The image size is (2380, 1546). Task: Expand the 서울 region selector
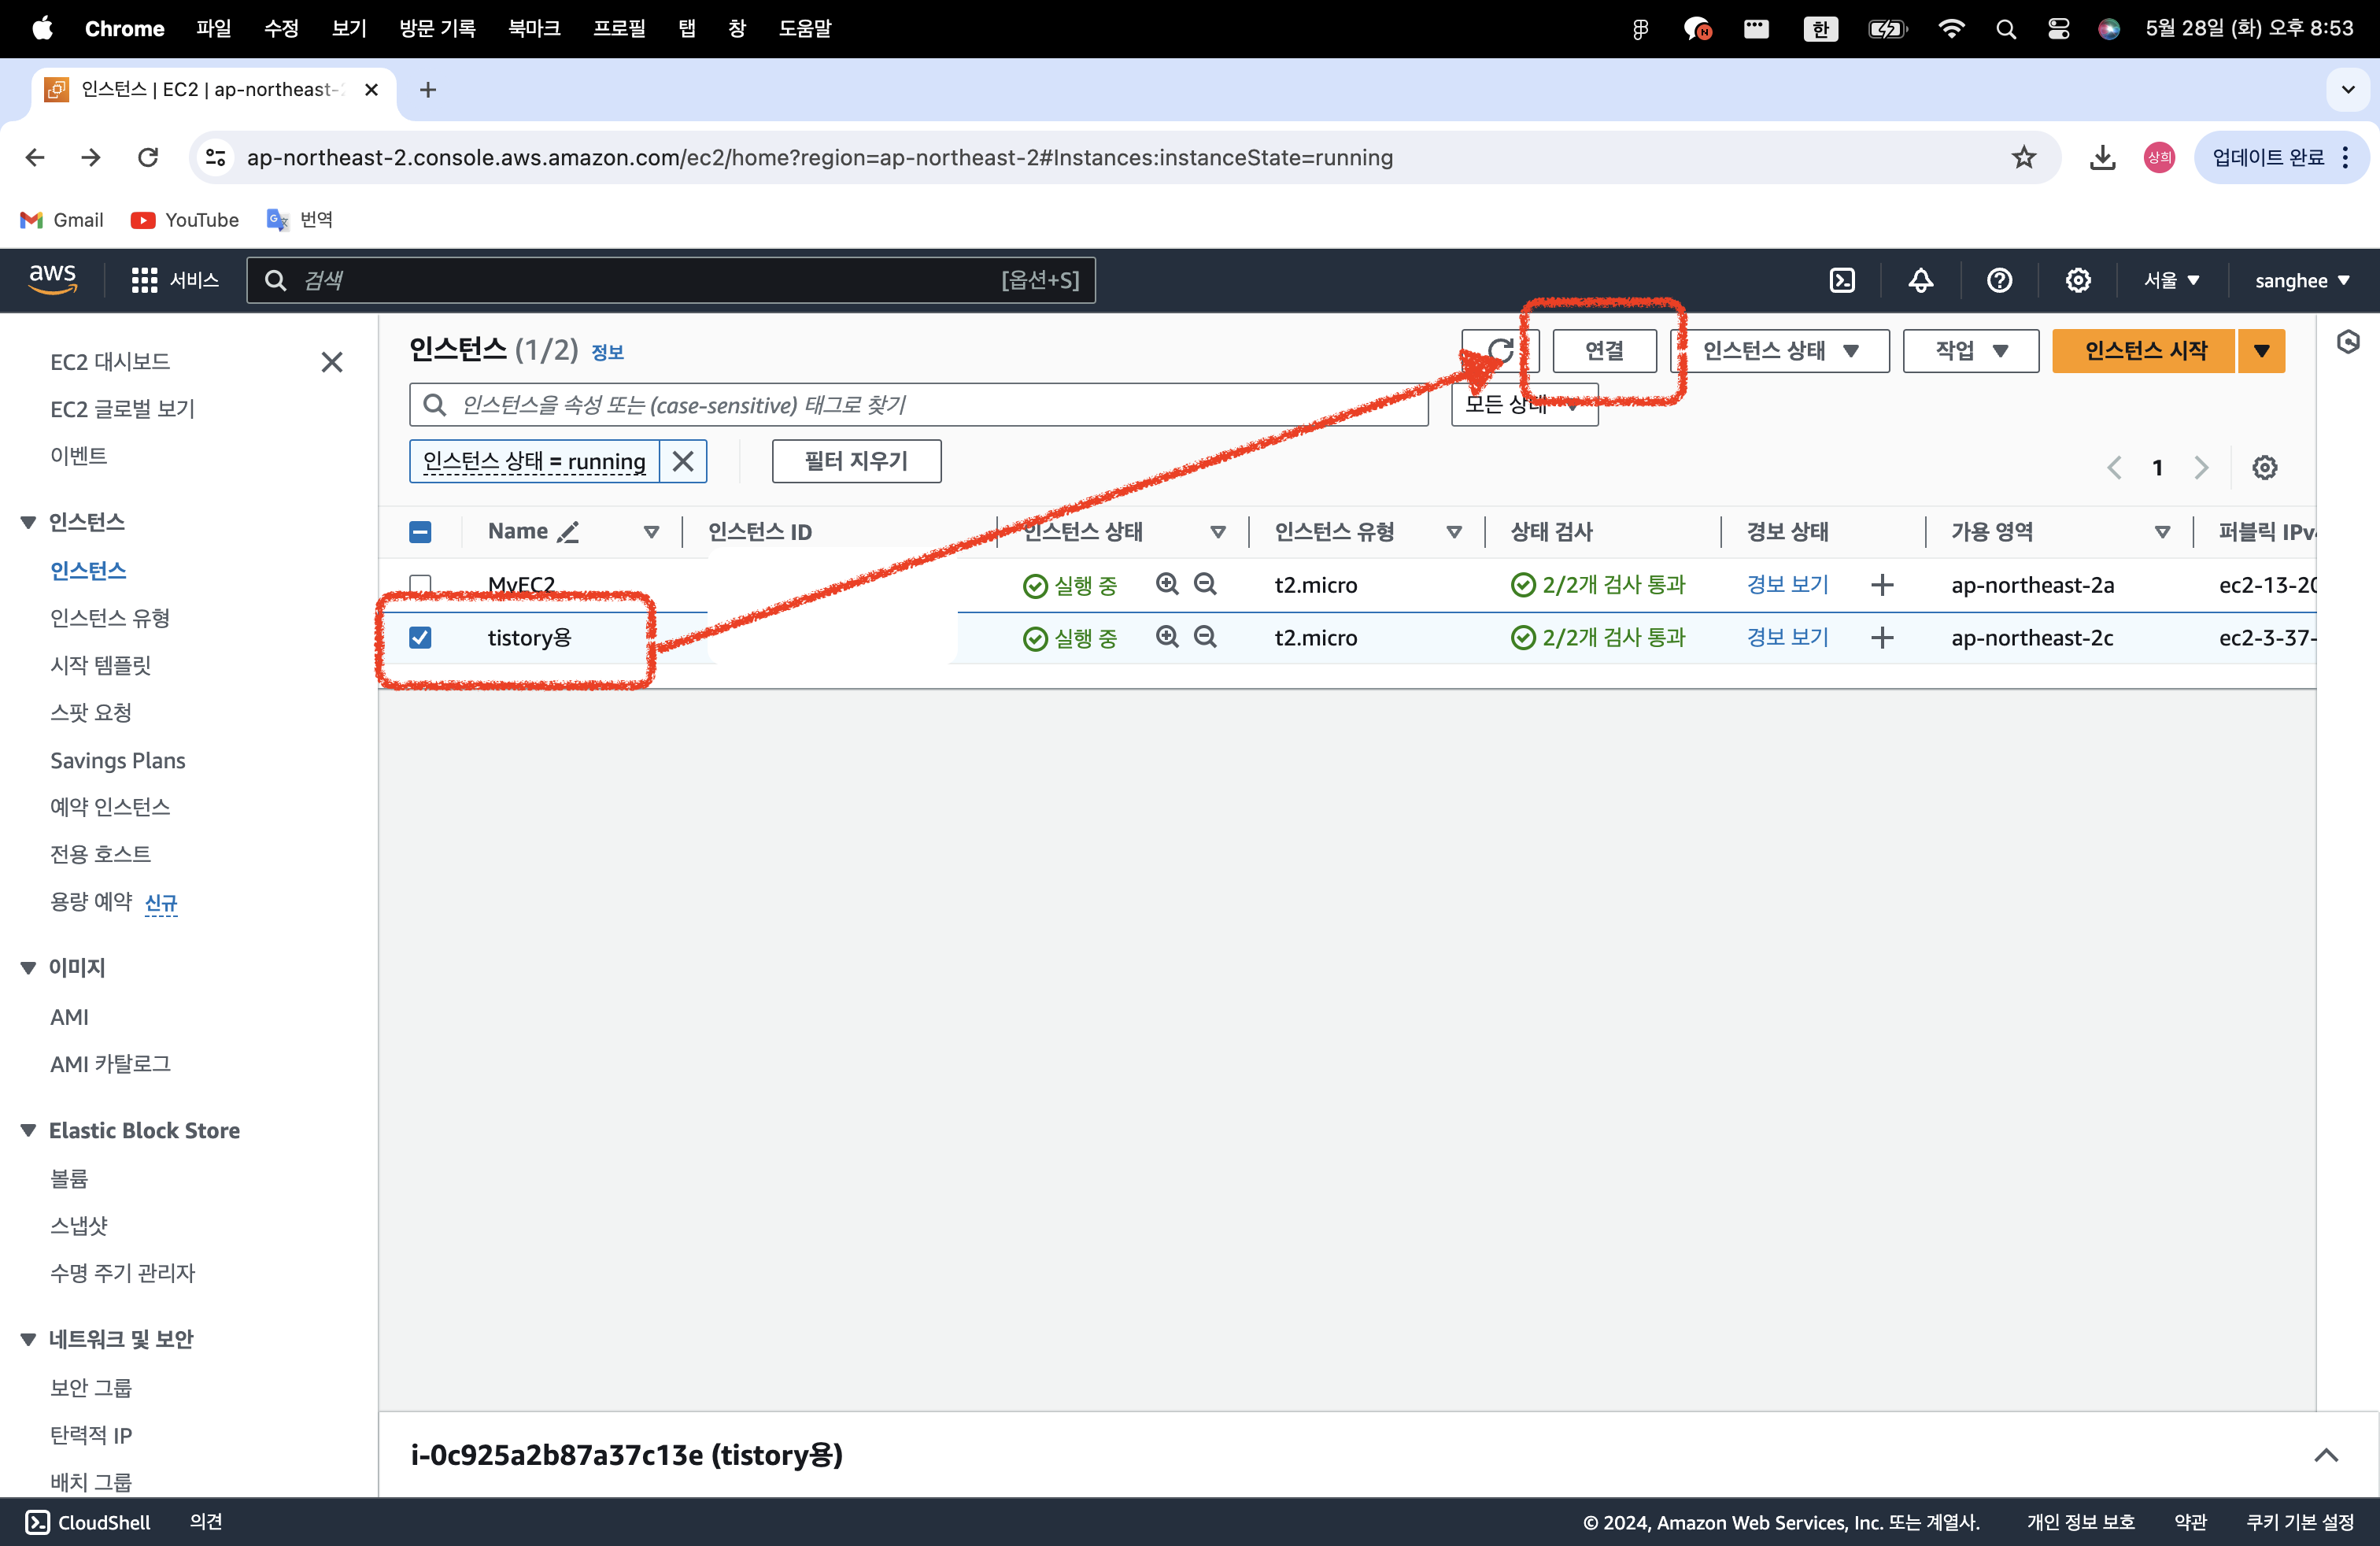pos(2171,281)
